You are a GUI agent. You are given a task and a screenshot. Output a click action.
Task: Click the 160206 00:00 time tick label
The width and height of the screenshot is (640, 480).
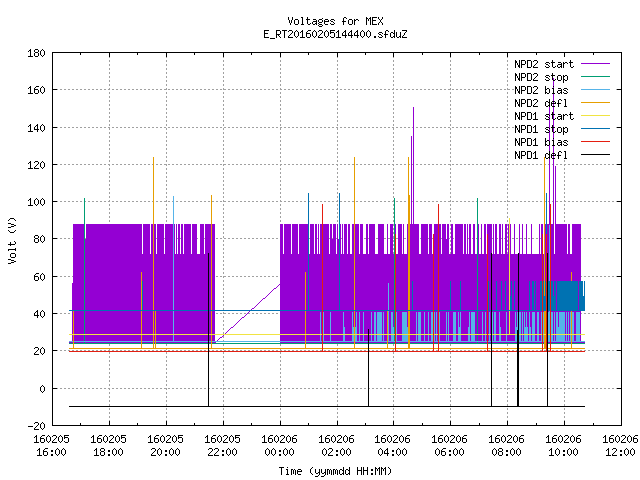click(280, 445)
